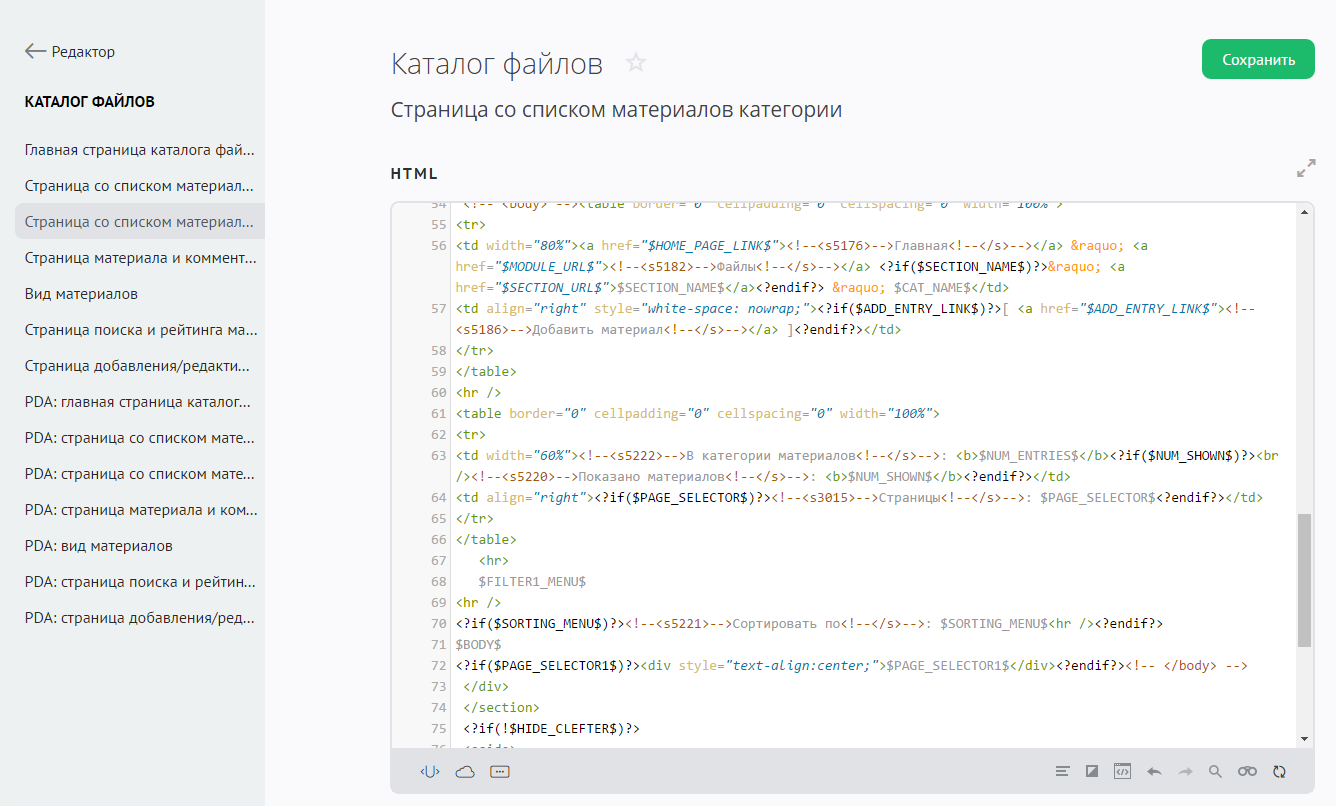Open PDA: вид материалов template
Image resolution: width=1336 pixels, height=806 pixels.
(99, 546)
